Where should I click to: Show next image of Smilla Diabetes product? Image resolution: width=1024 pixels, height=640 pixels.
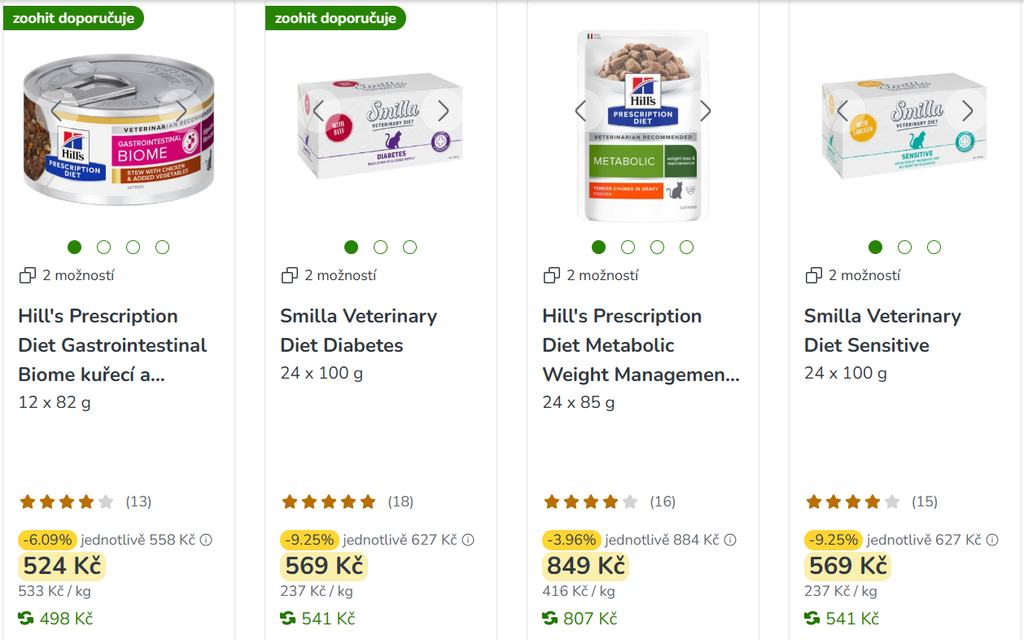443,111
